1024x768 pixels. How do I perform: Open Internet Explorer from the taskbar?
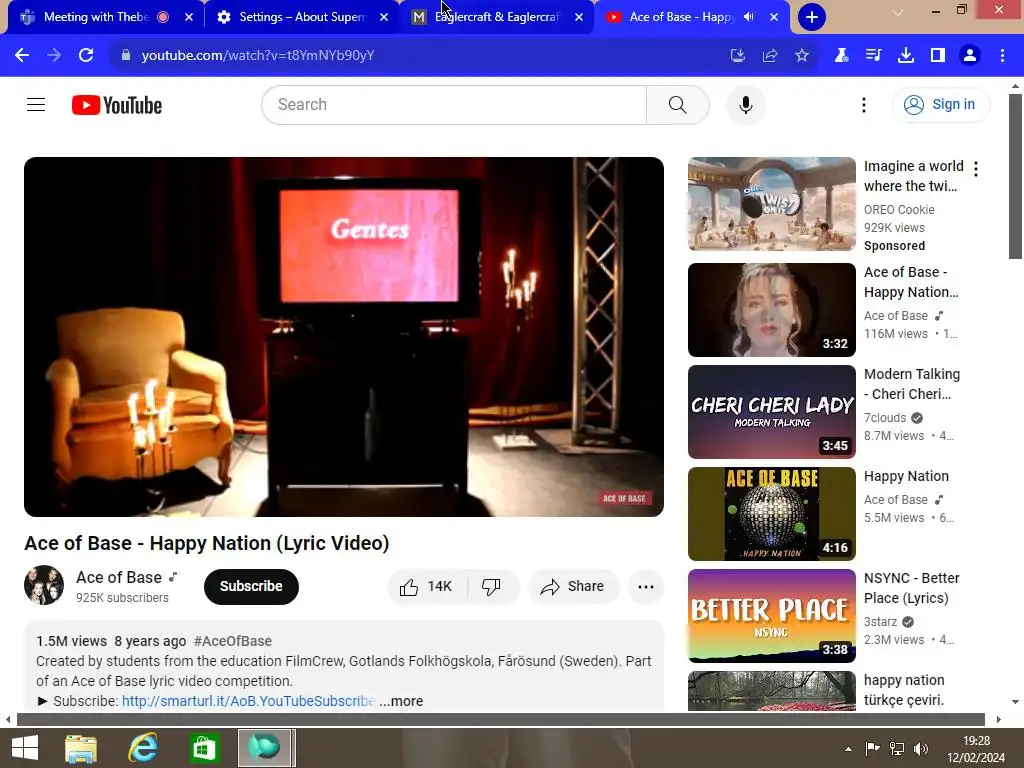point(142,748)
